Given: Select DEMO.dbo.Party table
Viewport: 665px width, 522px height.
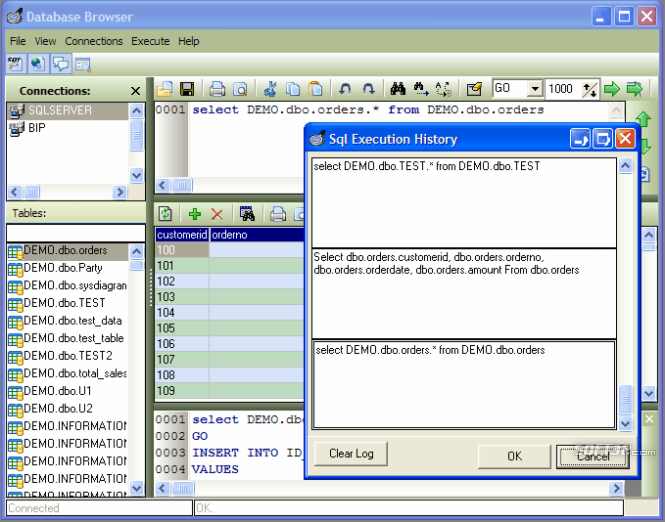Looking at the screenshot, I should [x=68, y=268].
